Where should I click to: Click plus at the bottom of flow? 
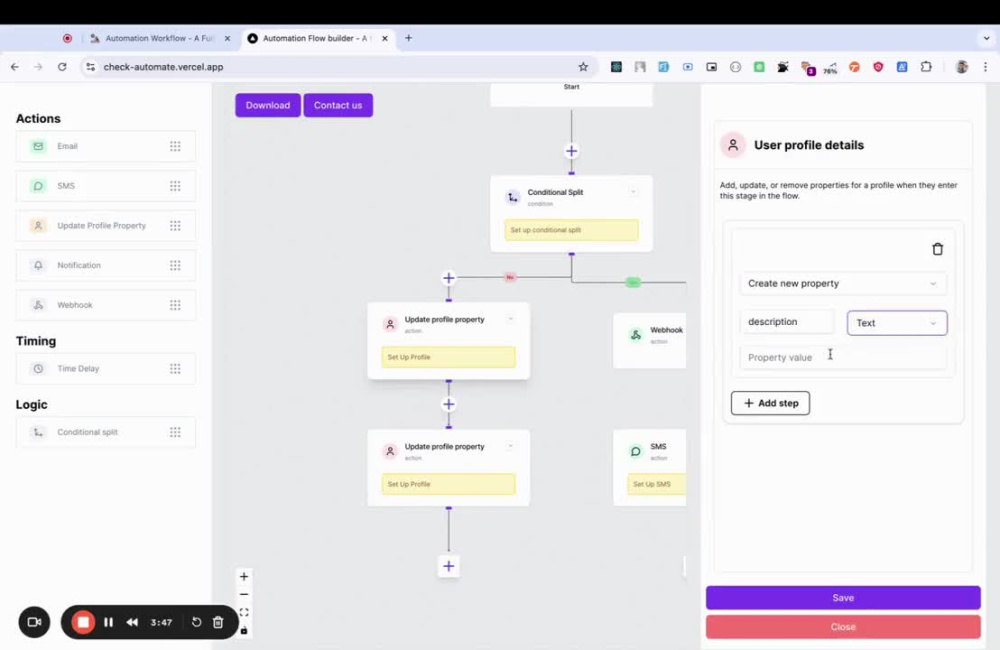coord(448,566)
